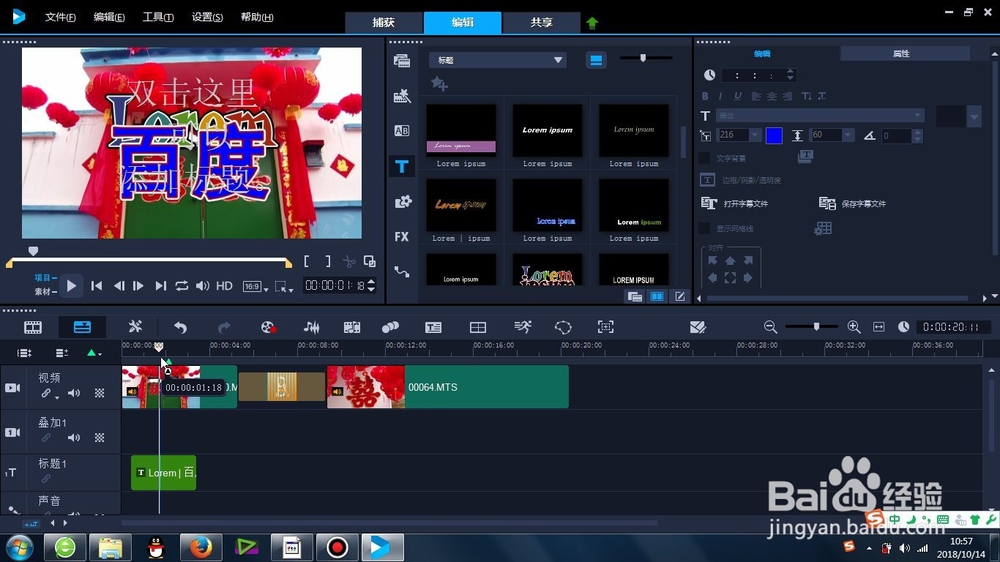Switch to the 共享 tab
Viewport: 1000px width, 562px height.
tap(541, 22)
